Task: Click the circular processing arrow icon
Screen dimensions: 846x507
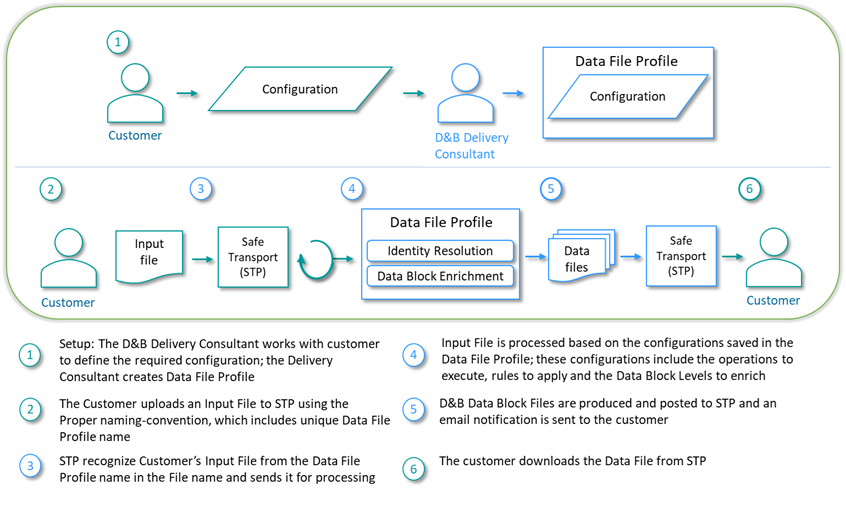Action: (x=316, y=259)
